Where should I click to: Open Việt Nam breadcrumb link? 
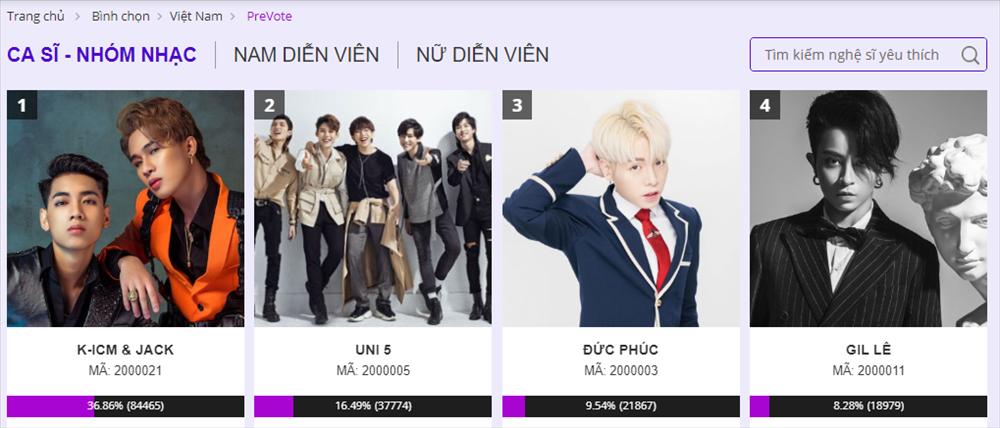tap(196, 17)
